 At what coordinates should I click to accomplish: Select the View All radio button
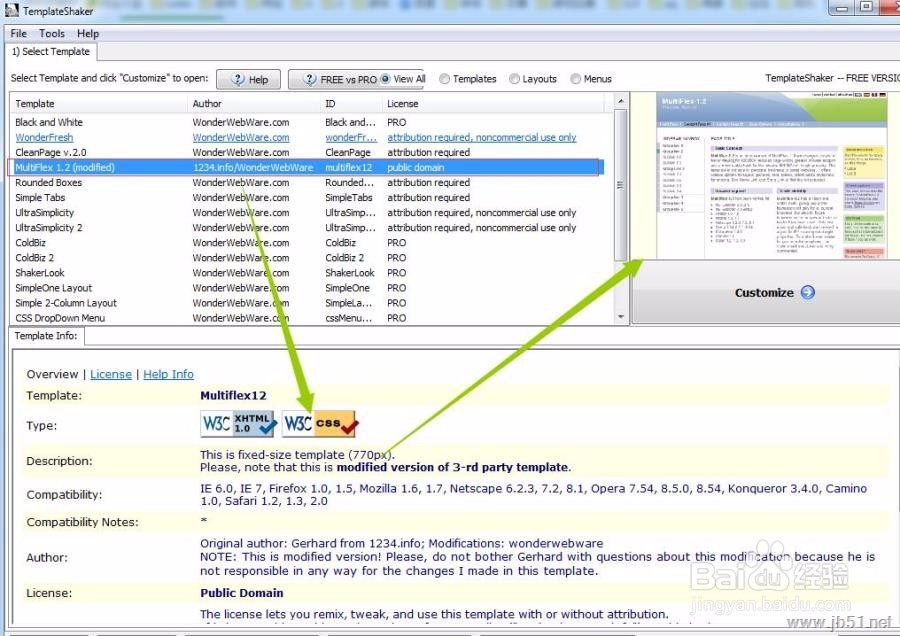pos(385,79)
